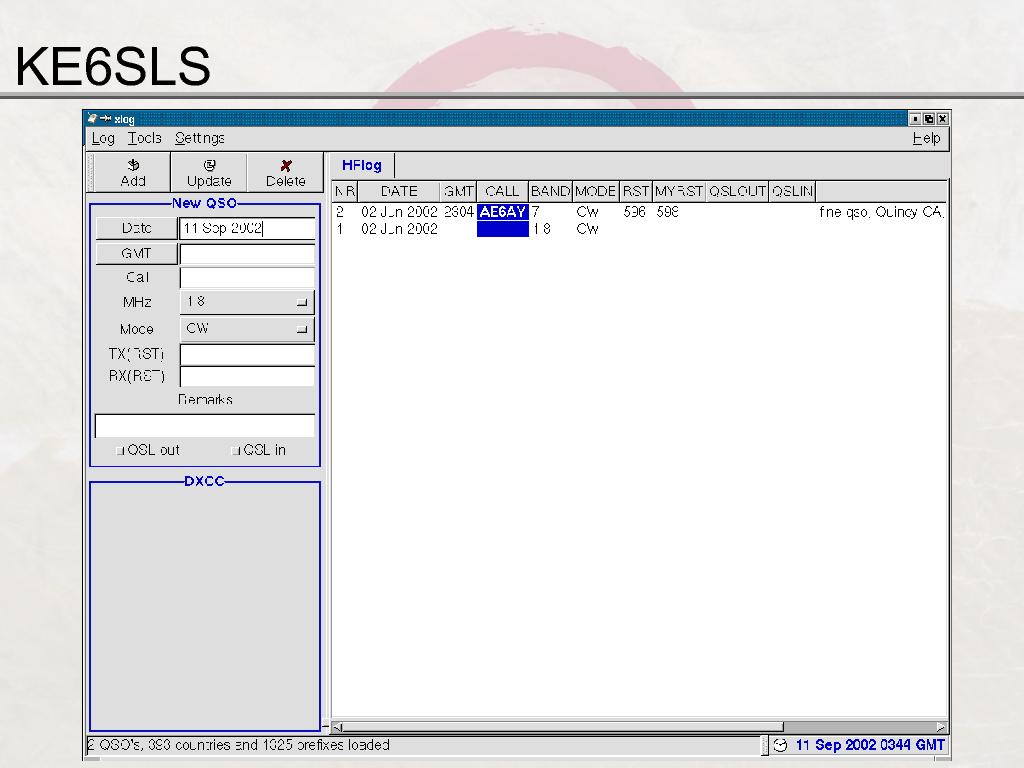Screen dimensions: 1024x768
Task: Open the MHz band dropdown
Action: click(x=247, y=302)
